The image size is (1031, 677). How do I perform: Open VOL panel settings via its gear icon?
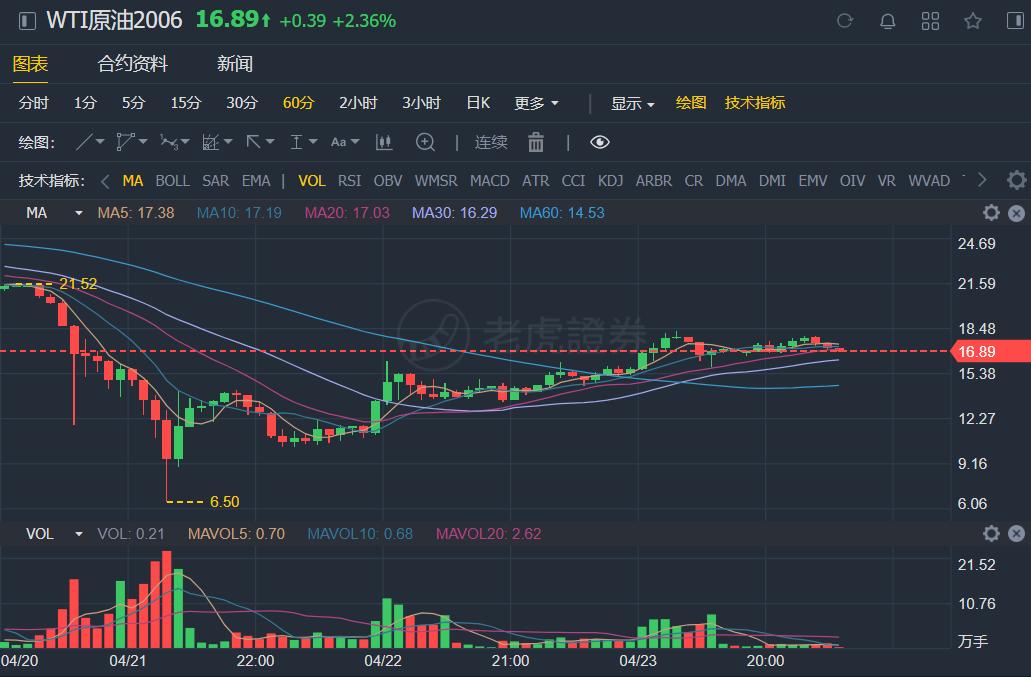990,534
